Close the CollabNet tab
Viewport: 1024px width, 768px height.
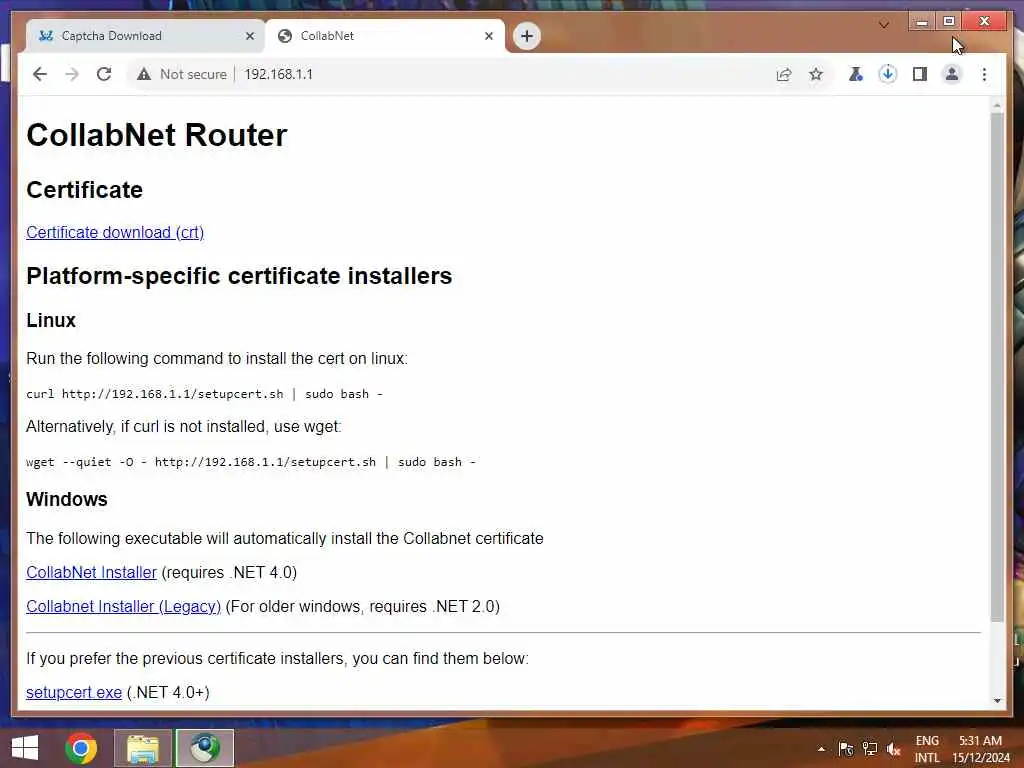[x=488, y=36]
